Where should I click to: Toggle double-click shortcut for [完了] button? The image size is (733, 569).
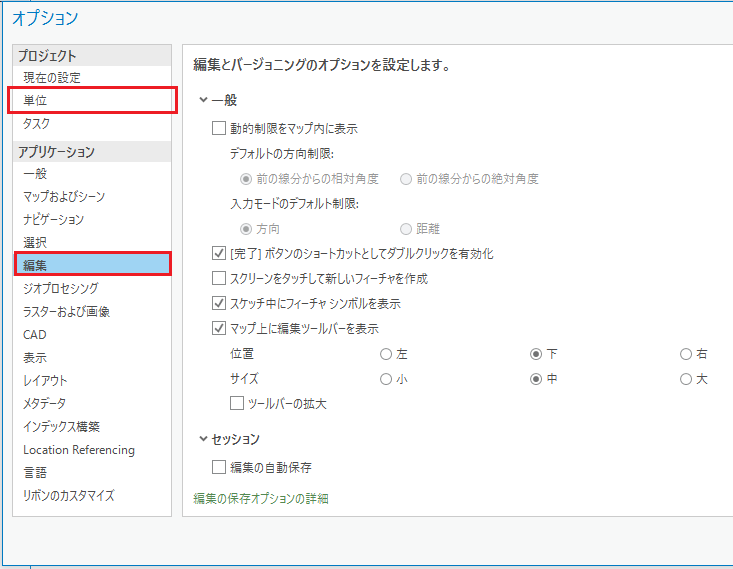[x=219, y=253]
